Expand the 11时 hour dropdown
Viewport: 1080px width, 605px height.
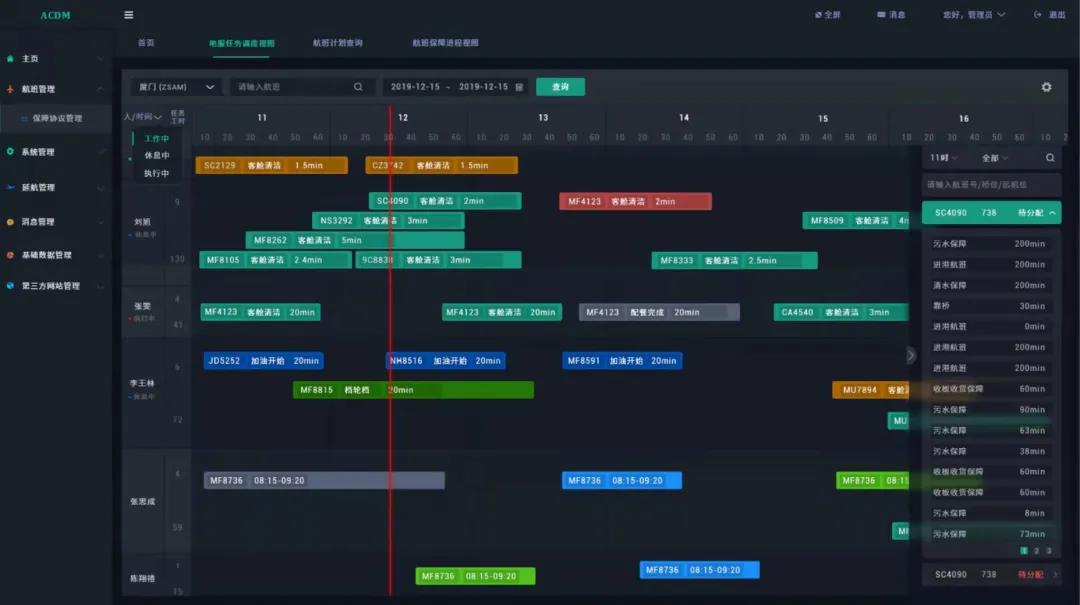(943, 158)
